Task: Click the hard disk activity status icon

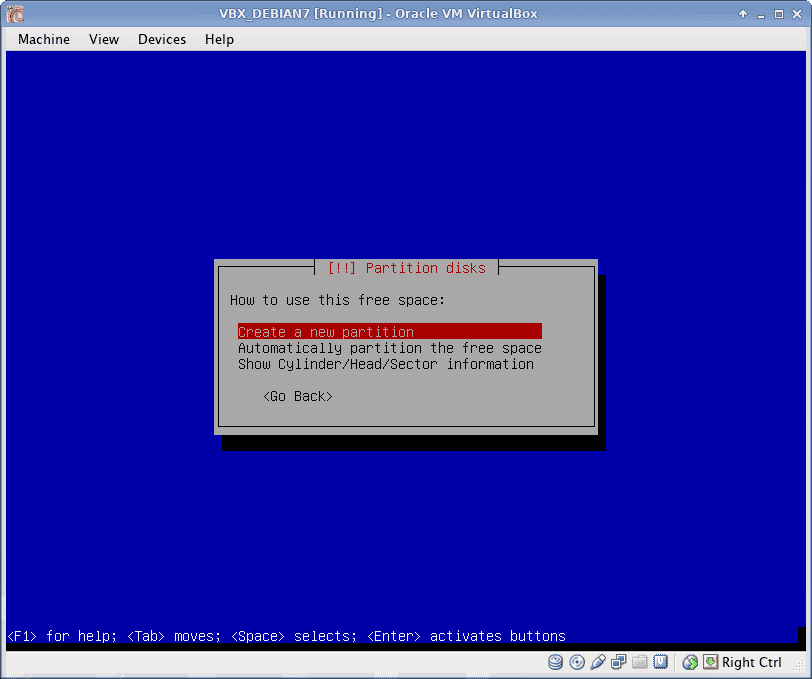Action: [x=556, y=662]
